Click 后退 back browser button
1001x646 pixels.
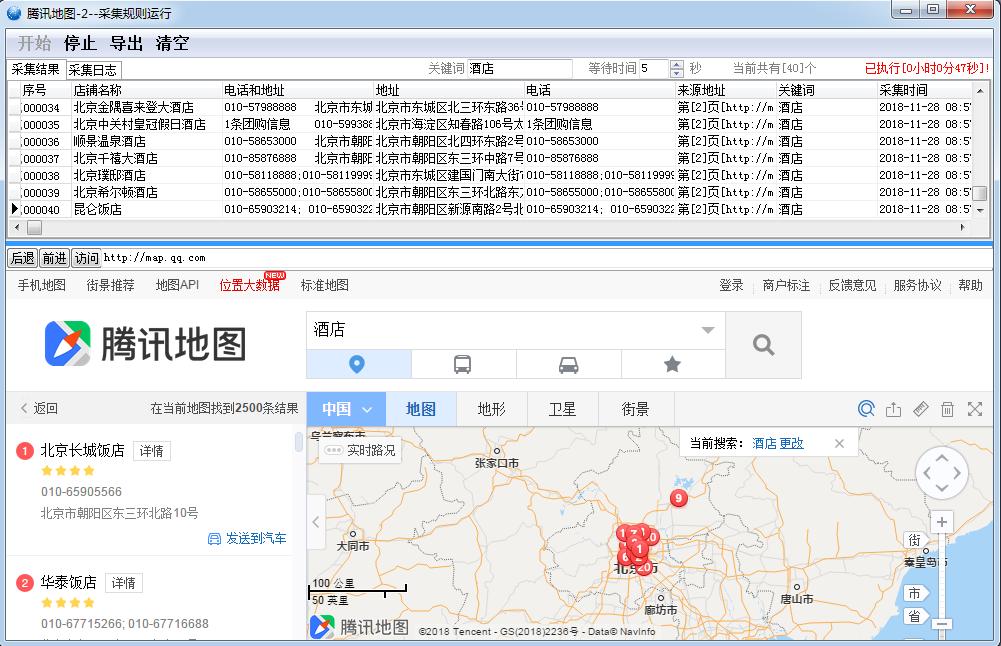22,258
